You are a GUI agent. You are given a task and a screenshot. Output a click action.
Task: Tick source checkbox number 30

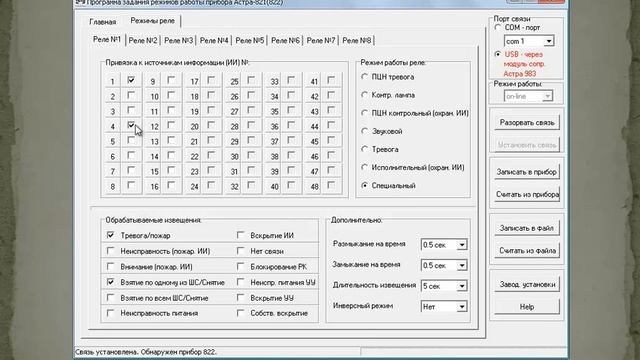[251, 155]
